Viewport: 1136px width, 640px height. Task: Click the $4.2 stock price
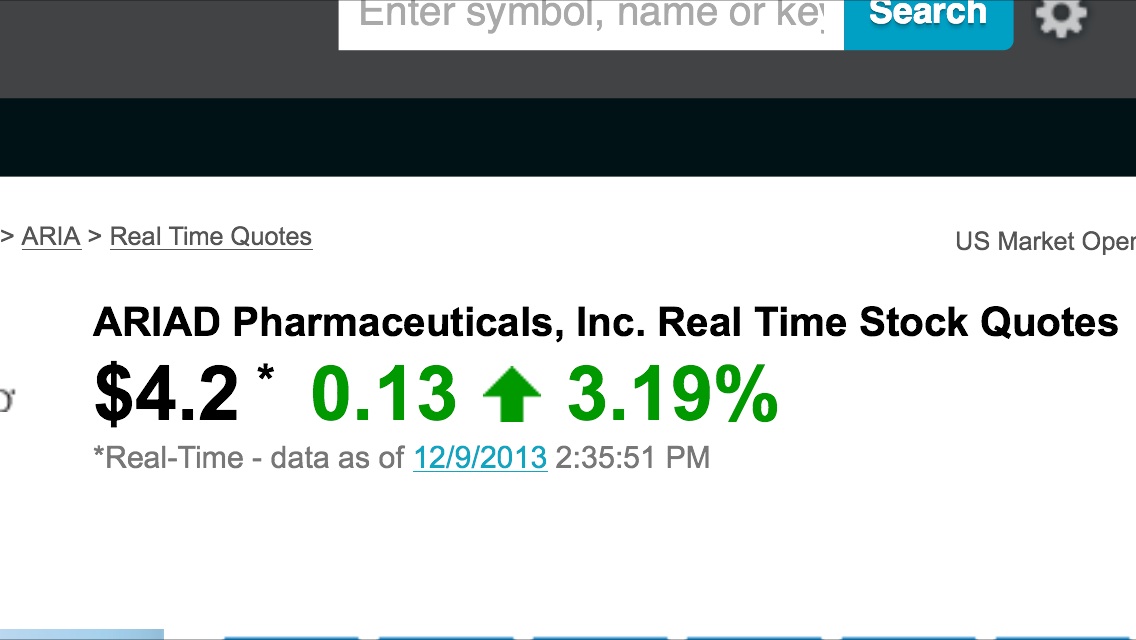pyautogui.click(x=166, y=394)
